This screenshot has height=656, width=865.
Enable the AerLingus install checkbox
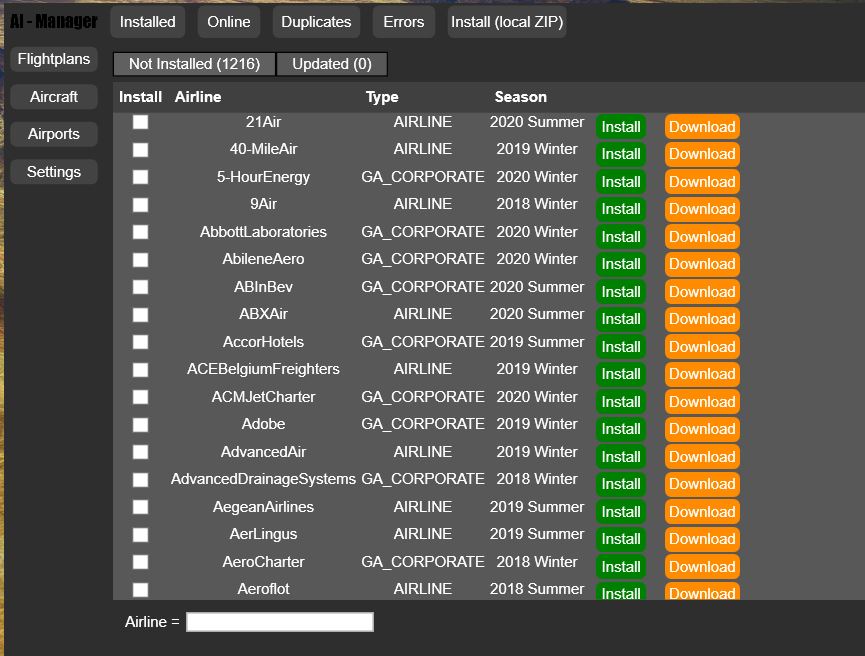pos(140,535)
